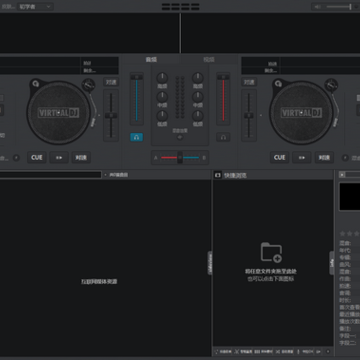Image resolution: width=360 pixels, height=360 pixels.
Task: Click the info panel prelisten play button
Action: pyautogui.click(x=342, y=175)
